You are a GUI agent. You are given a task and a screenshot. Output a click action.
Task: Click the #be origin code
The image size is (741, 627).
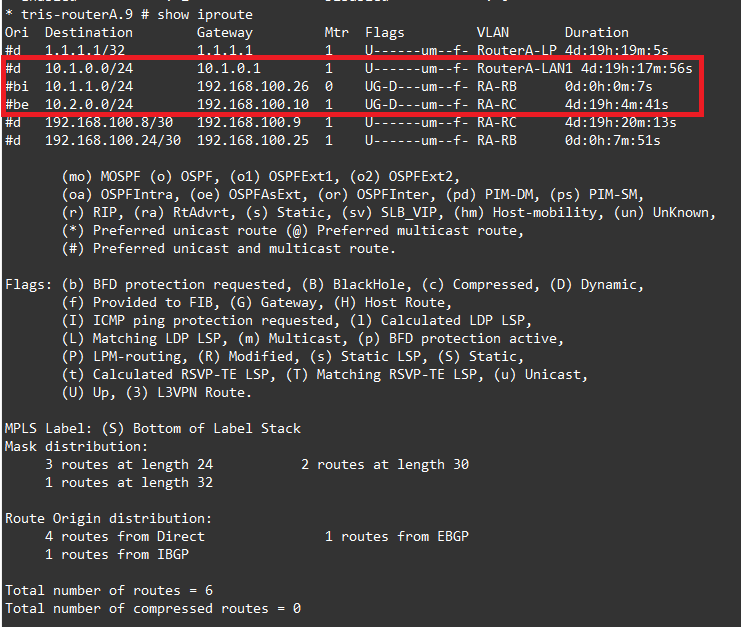click(16, 104)
